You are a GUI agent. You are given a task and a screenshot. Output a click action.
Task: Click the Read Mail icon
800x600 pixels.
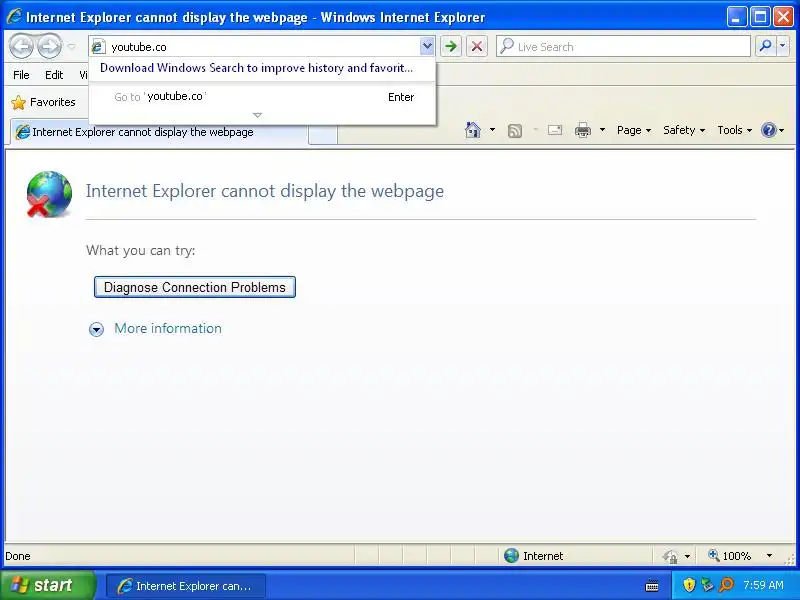point(555,130)
